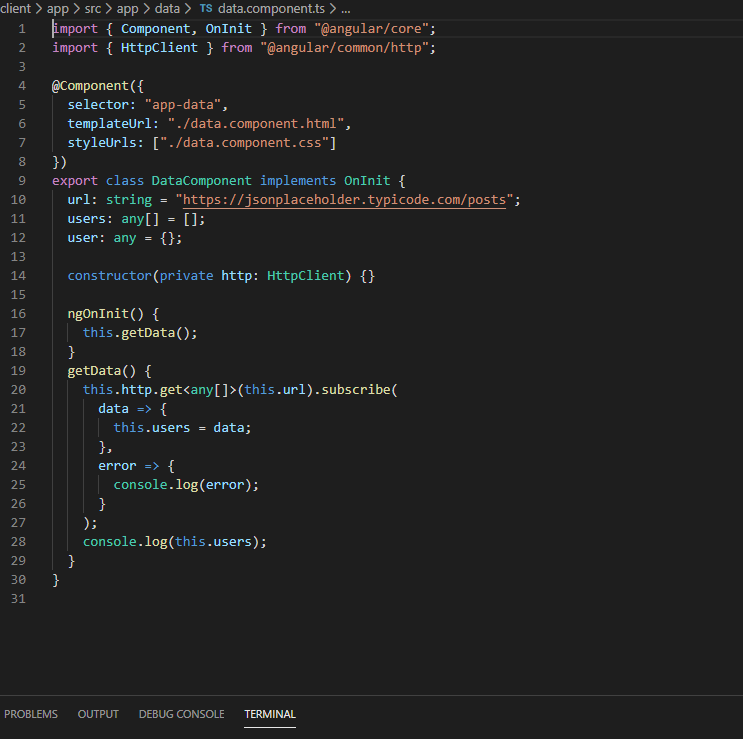The width and height of the screenshot is (743, 739).
Task: Click the "@angular/common/http" import path
Action: [347, 48]
